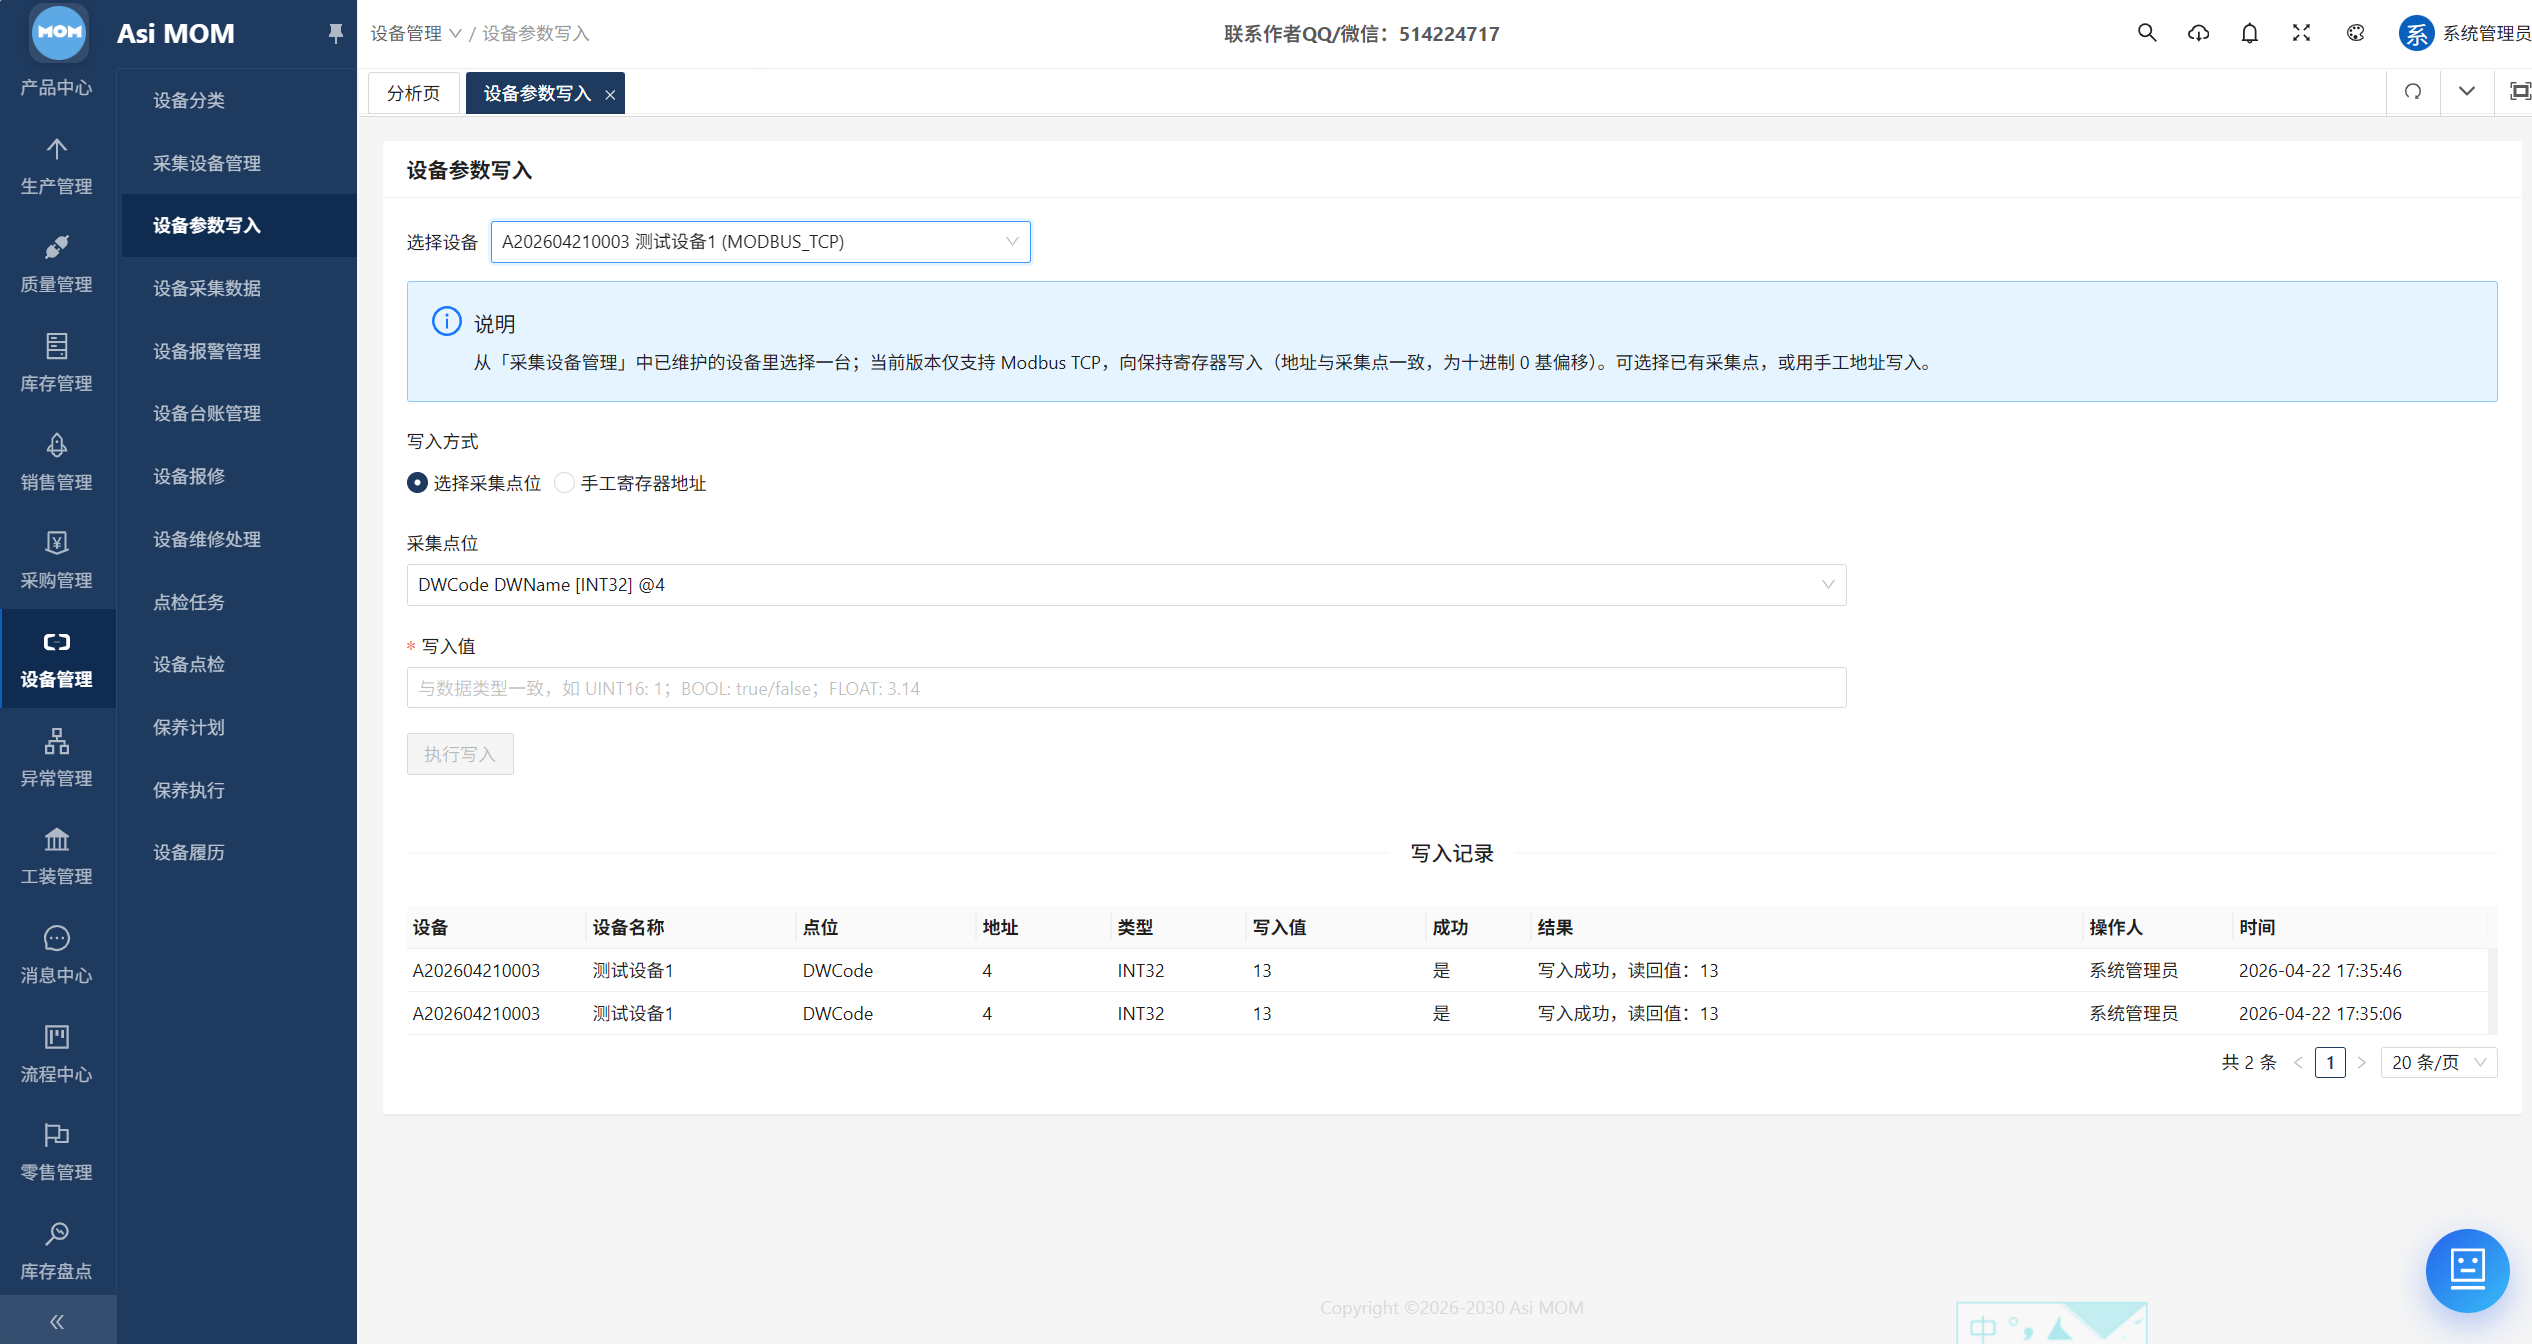Open 设备报警管理 menu item
Viewport: 2532px width, 1344px height.
(x=206, y=351)
